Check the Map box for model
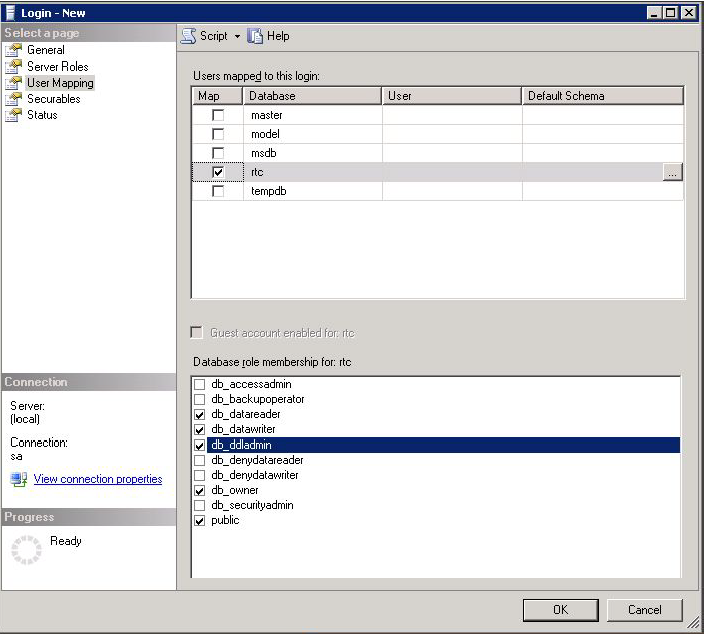Image resolution: width=704 pixels, height=634 pixels. click(218, 134)
